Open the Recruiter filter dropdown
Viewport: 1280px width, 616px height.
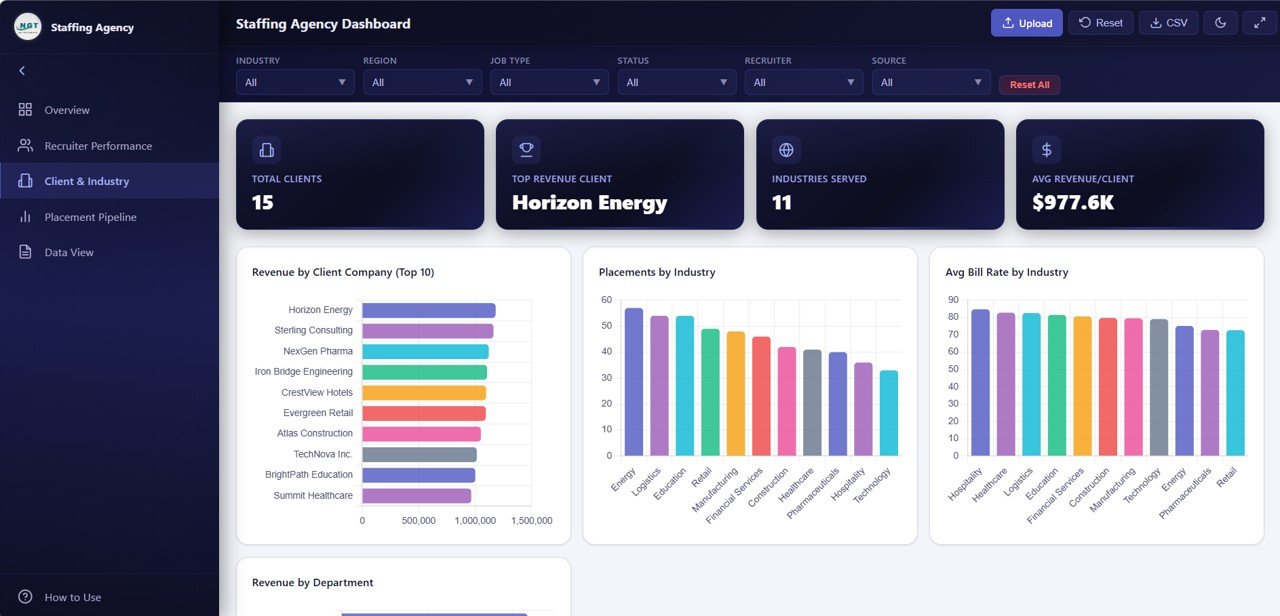pyautogui.click(x=804, y=81)
